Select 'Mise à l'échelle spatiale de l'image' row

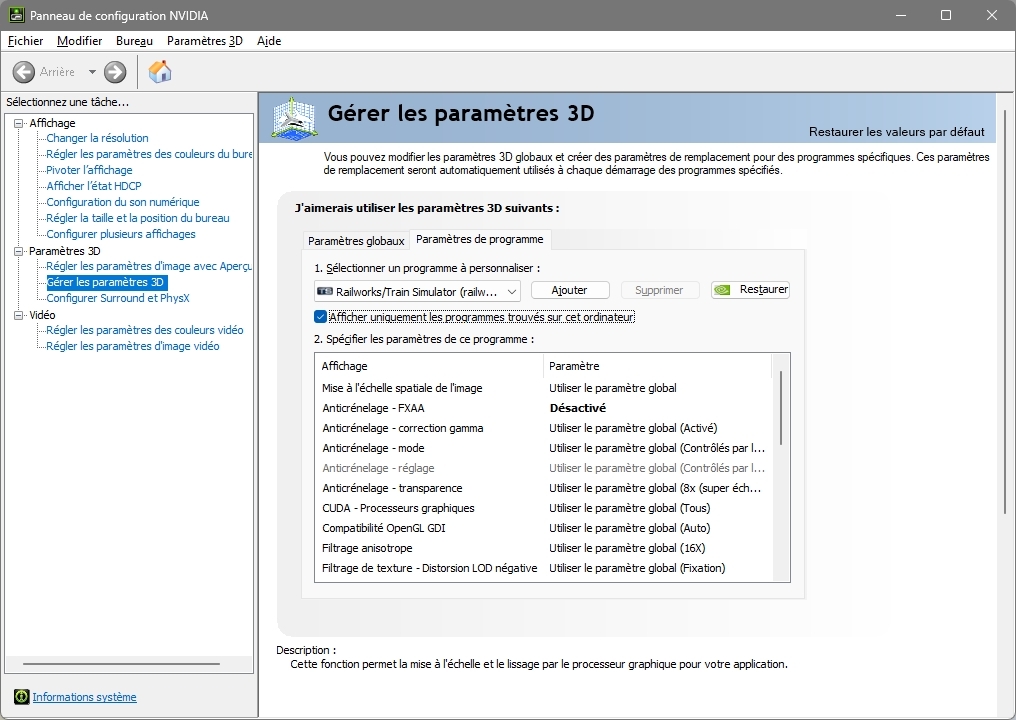(544, 388)
